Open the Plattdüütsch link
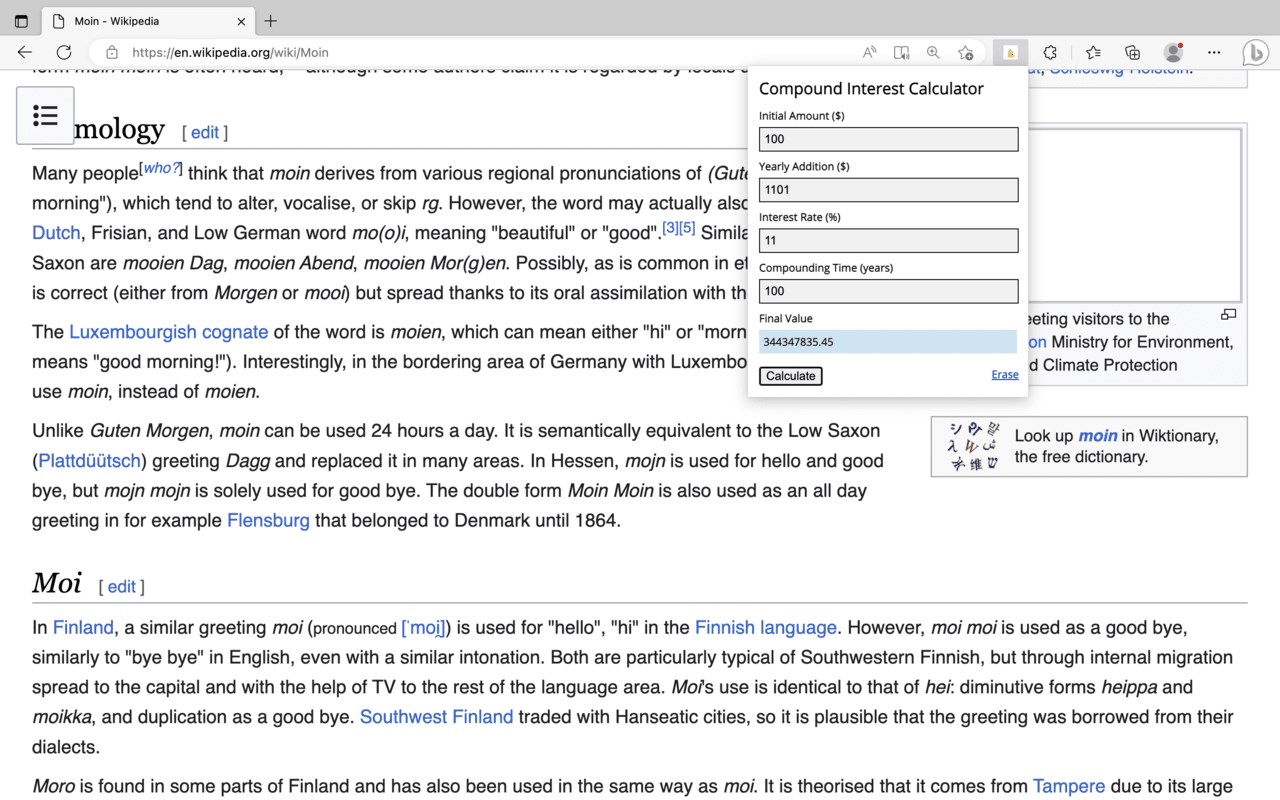 pos(89,461)
